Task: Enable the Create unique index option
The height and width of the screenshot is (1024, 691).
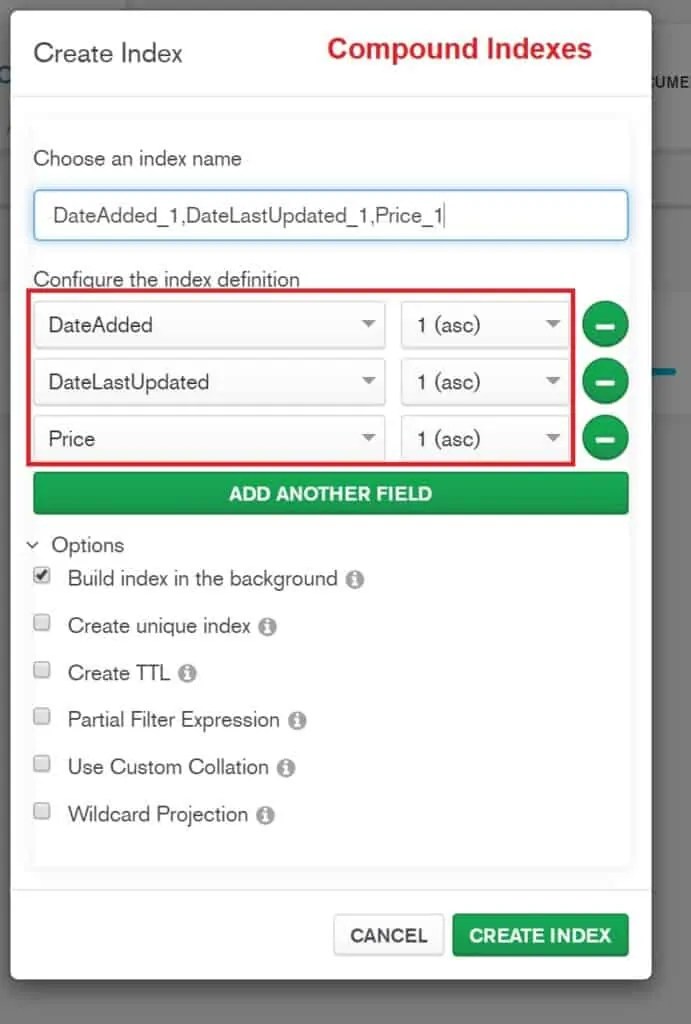Action: point(41,622)
